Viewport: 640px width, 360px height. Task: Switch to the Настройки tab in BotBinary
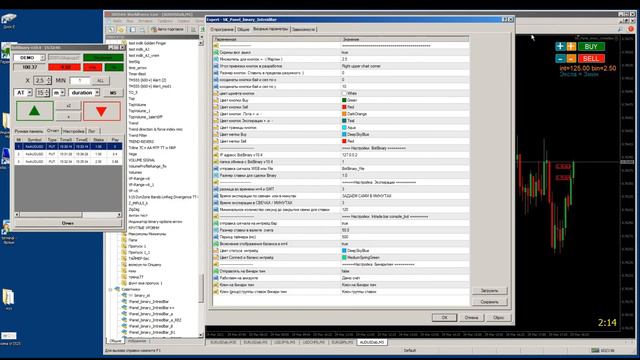tap(73, 131)
